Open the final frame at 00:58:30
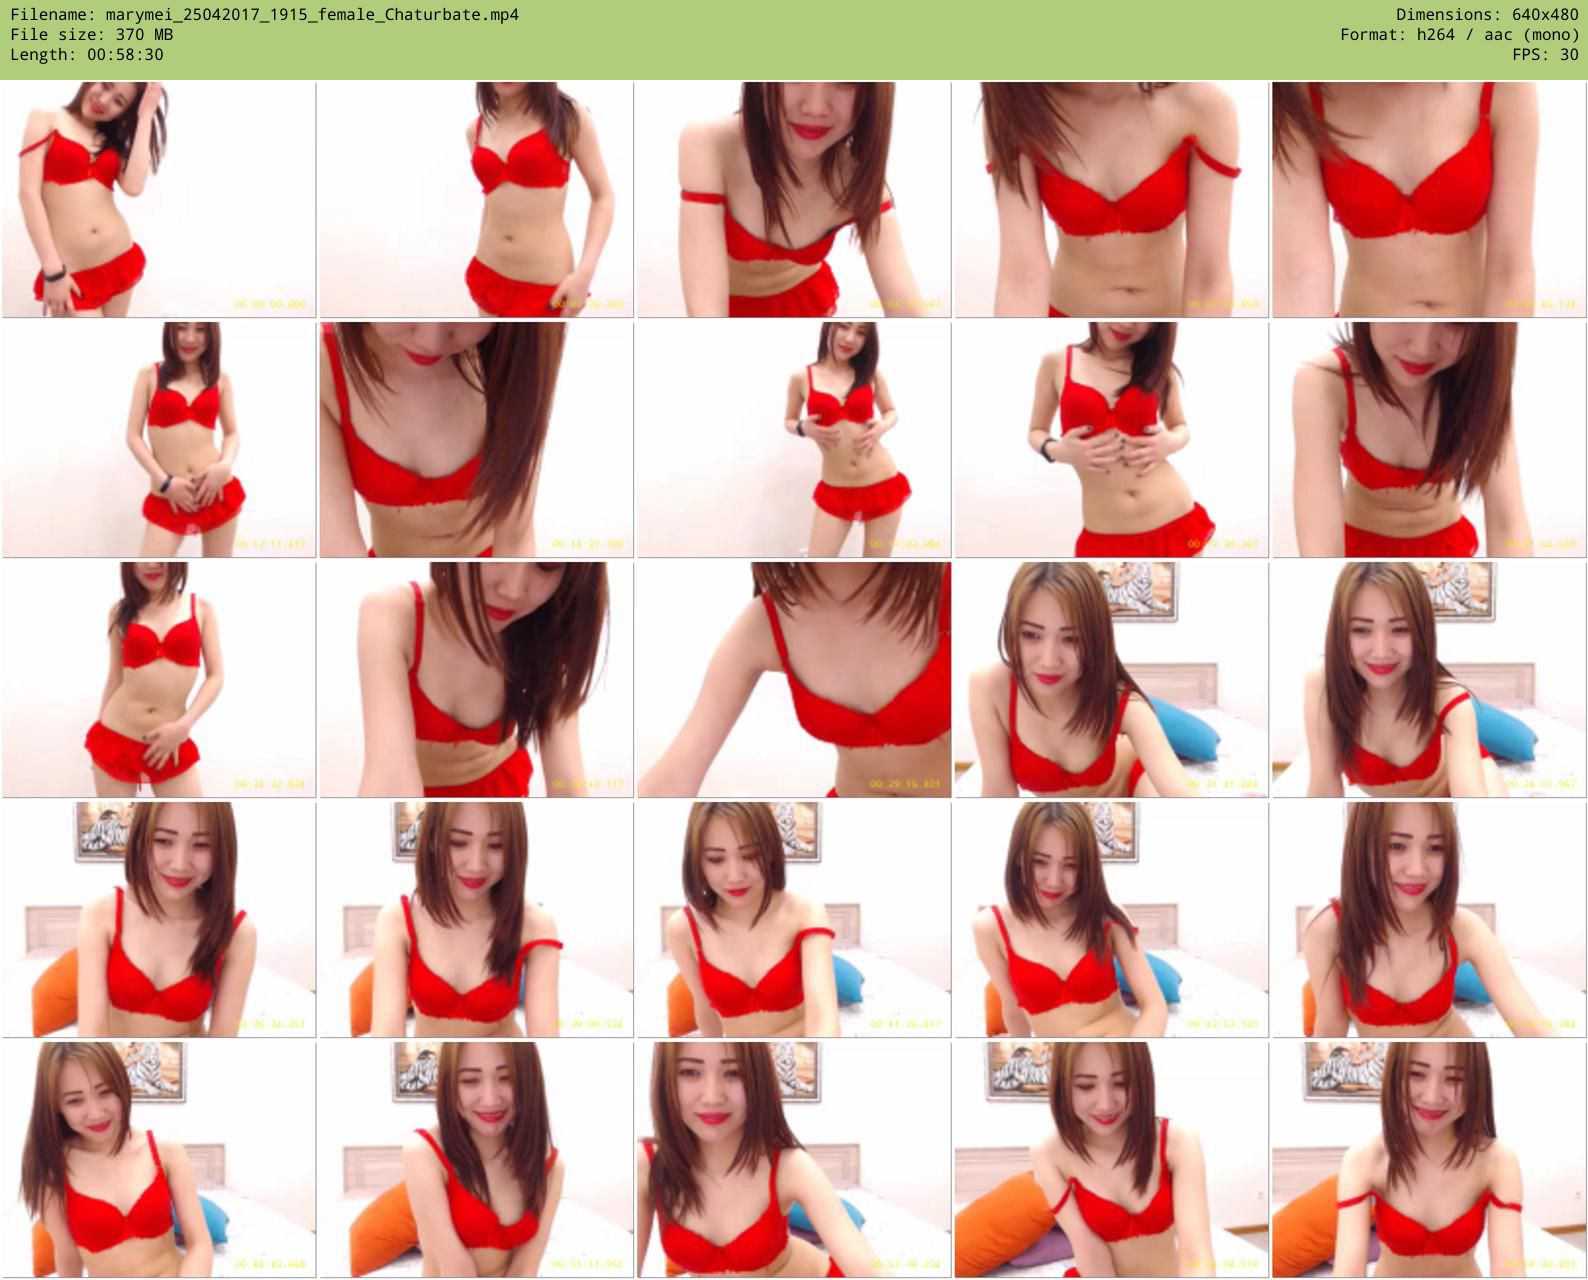This screenshot has width=1588, height=1280. [x=1429, y=1160]
